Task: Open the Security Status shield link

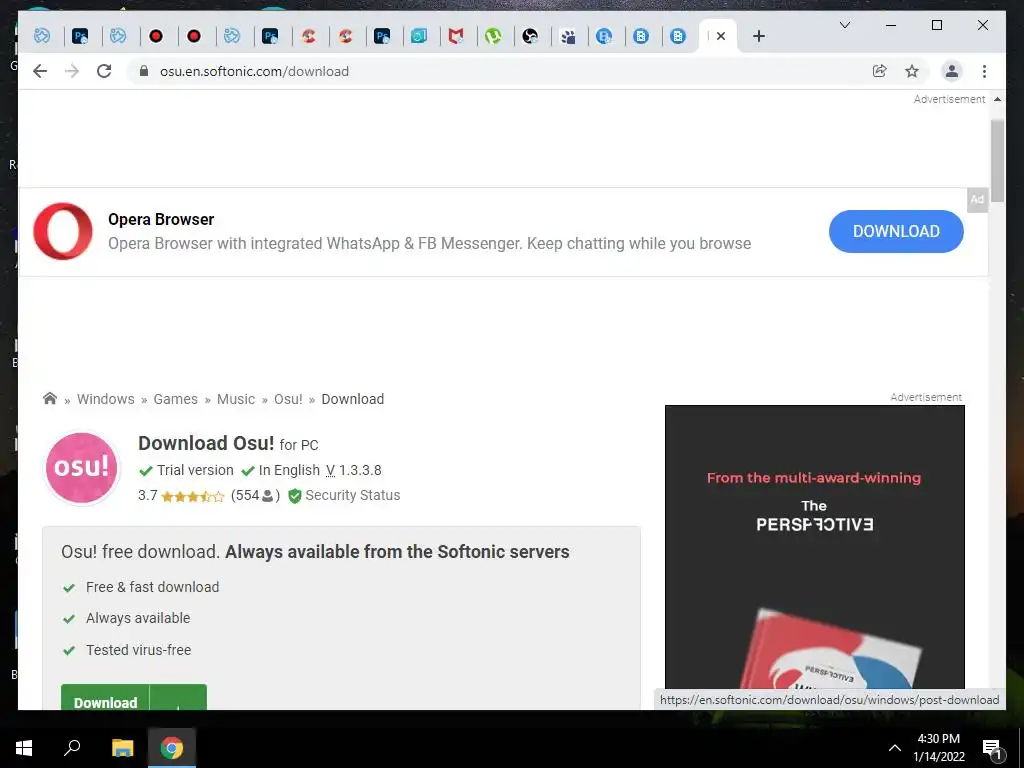Action: (344, 496)
